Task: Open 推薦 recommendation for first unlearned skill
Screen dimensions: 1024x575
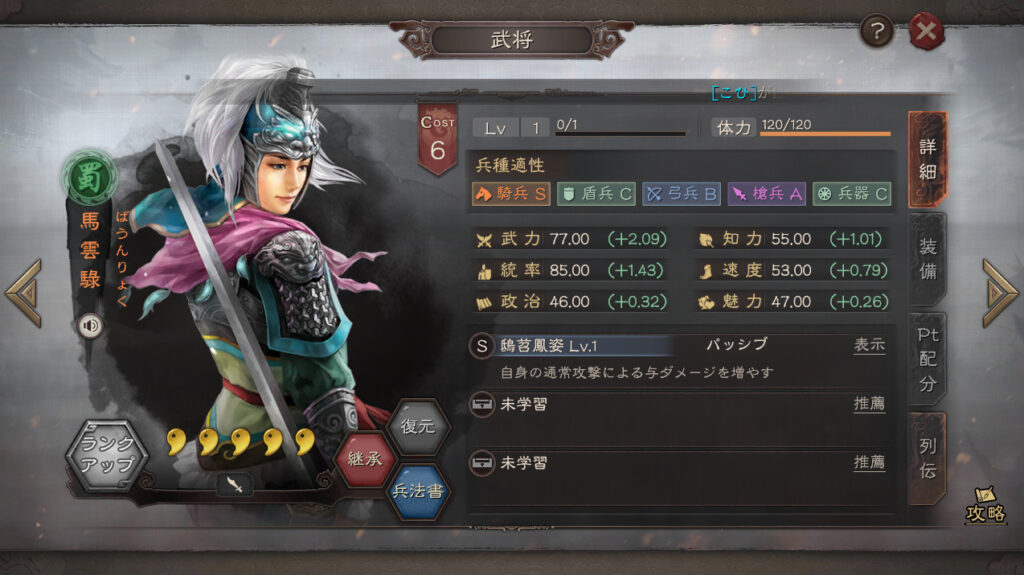Action: click(x=869, y=404)
